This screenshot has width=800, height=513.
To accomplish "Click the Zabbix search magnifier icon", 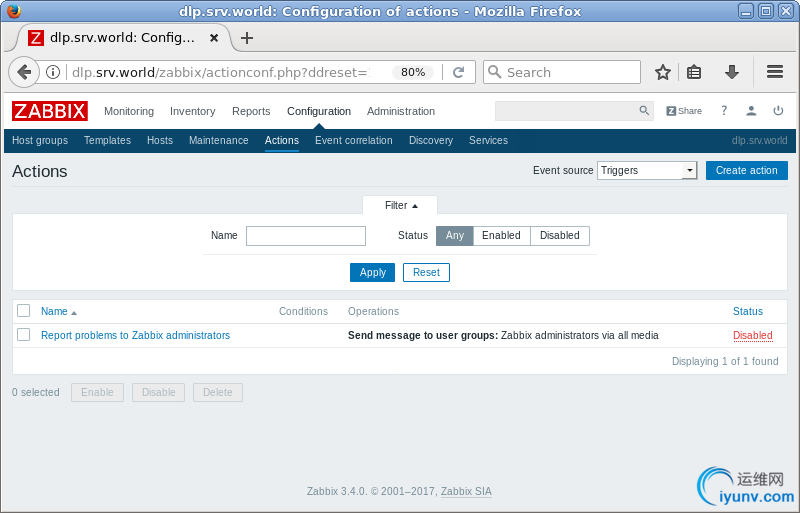I will pos(644,110).
